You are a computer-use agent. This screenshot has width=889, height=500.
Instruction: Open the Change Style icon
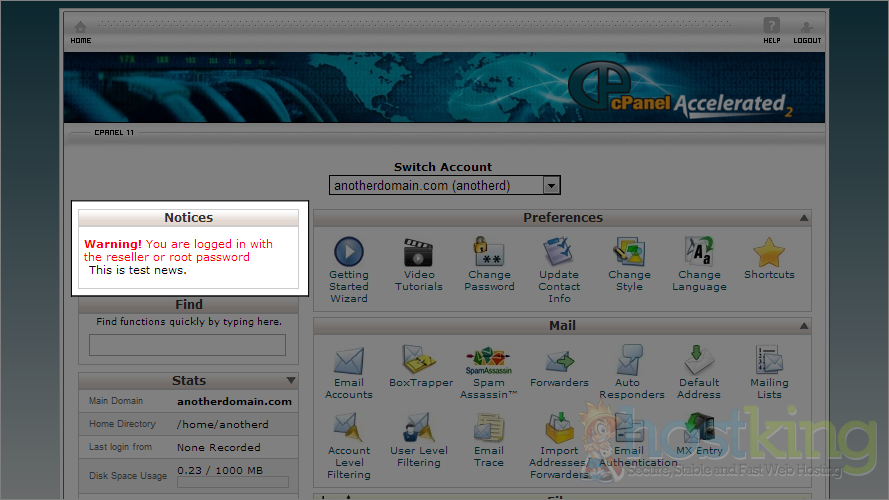click(x=629, y=252)
